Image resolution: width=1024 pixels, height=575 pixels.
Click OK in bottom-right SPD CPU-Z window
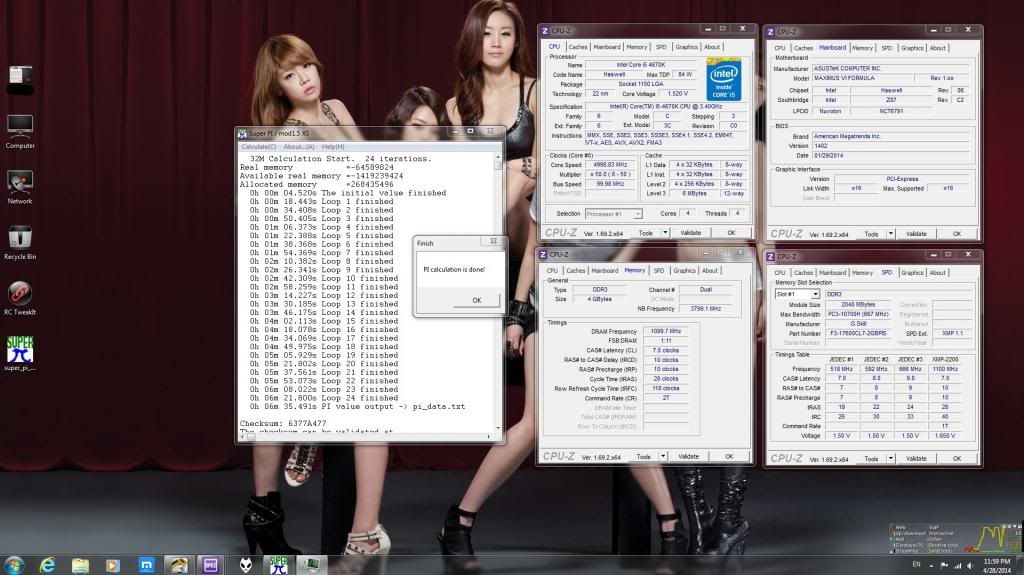pos(957,459)
